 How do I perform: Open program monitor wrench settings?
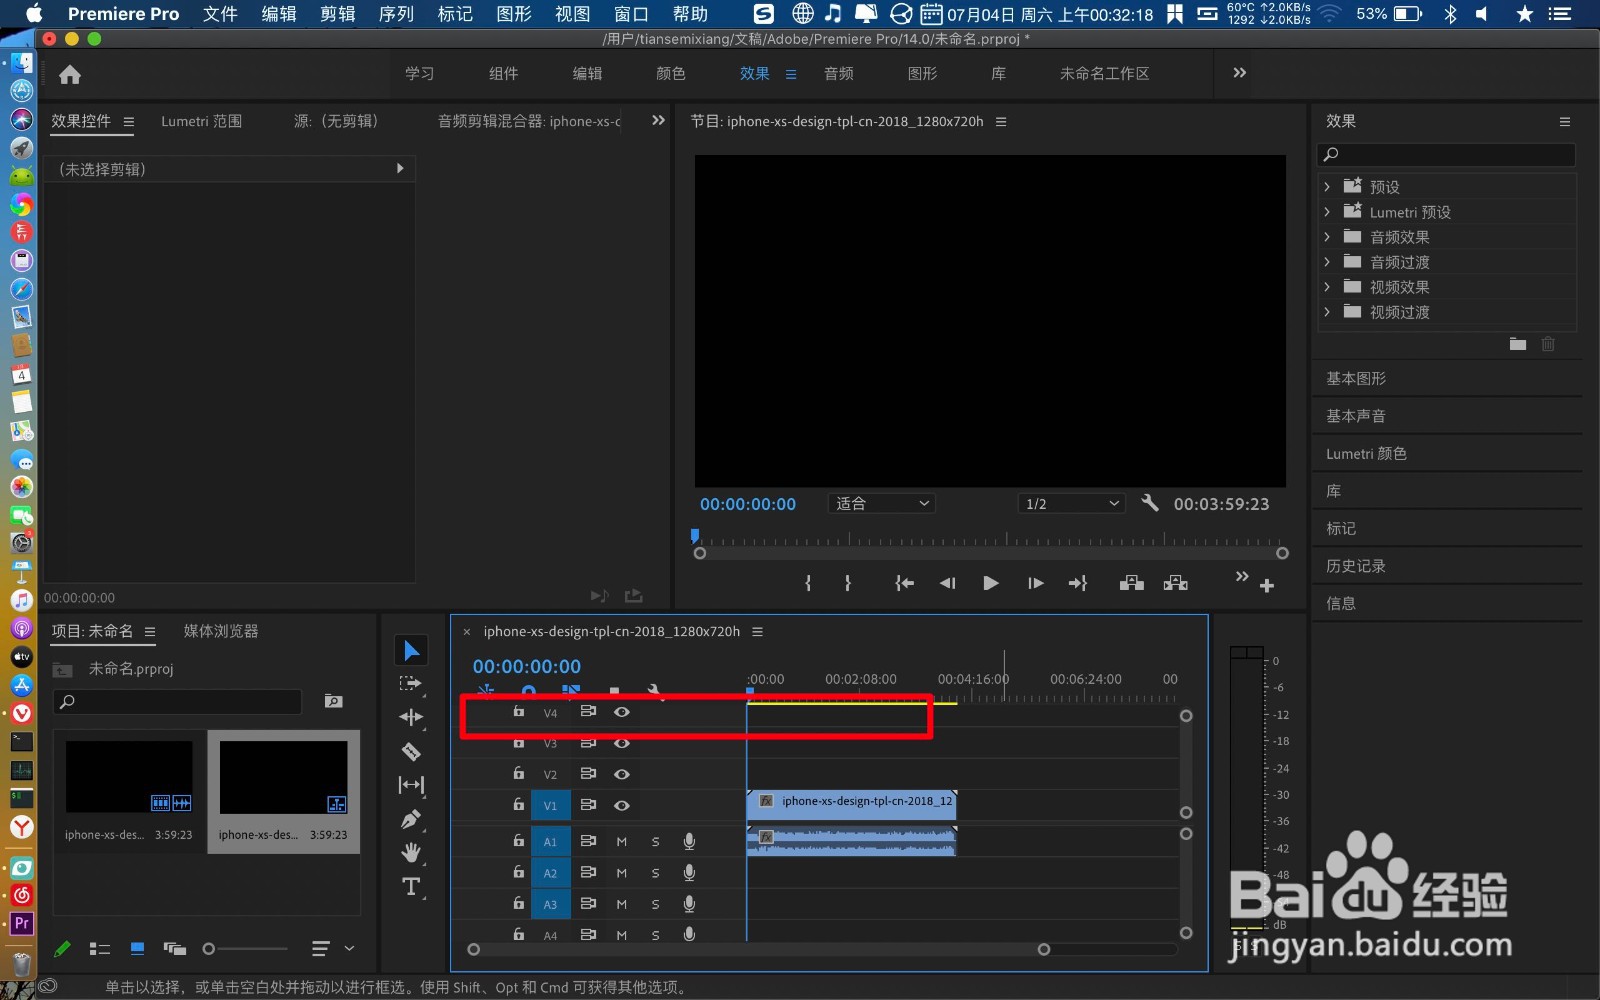1150,503
